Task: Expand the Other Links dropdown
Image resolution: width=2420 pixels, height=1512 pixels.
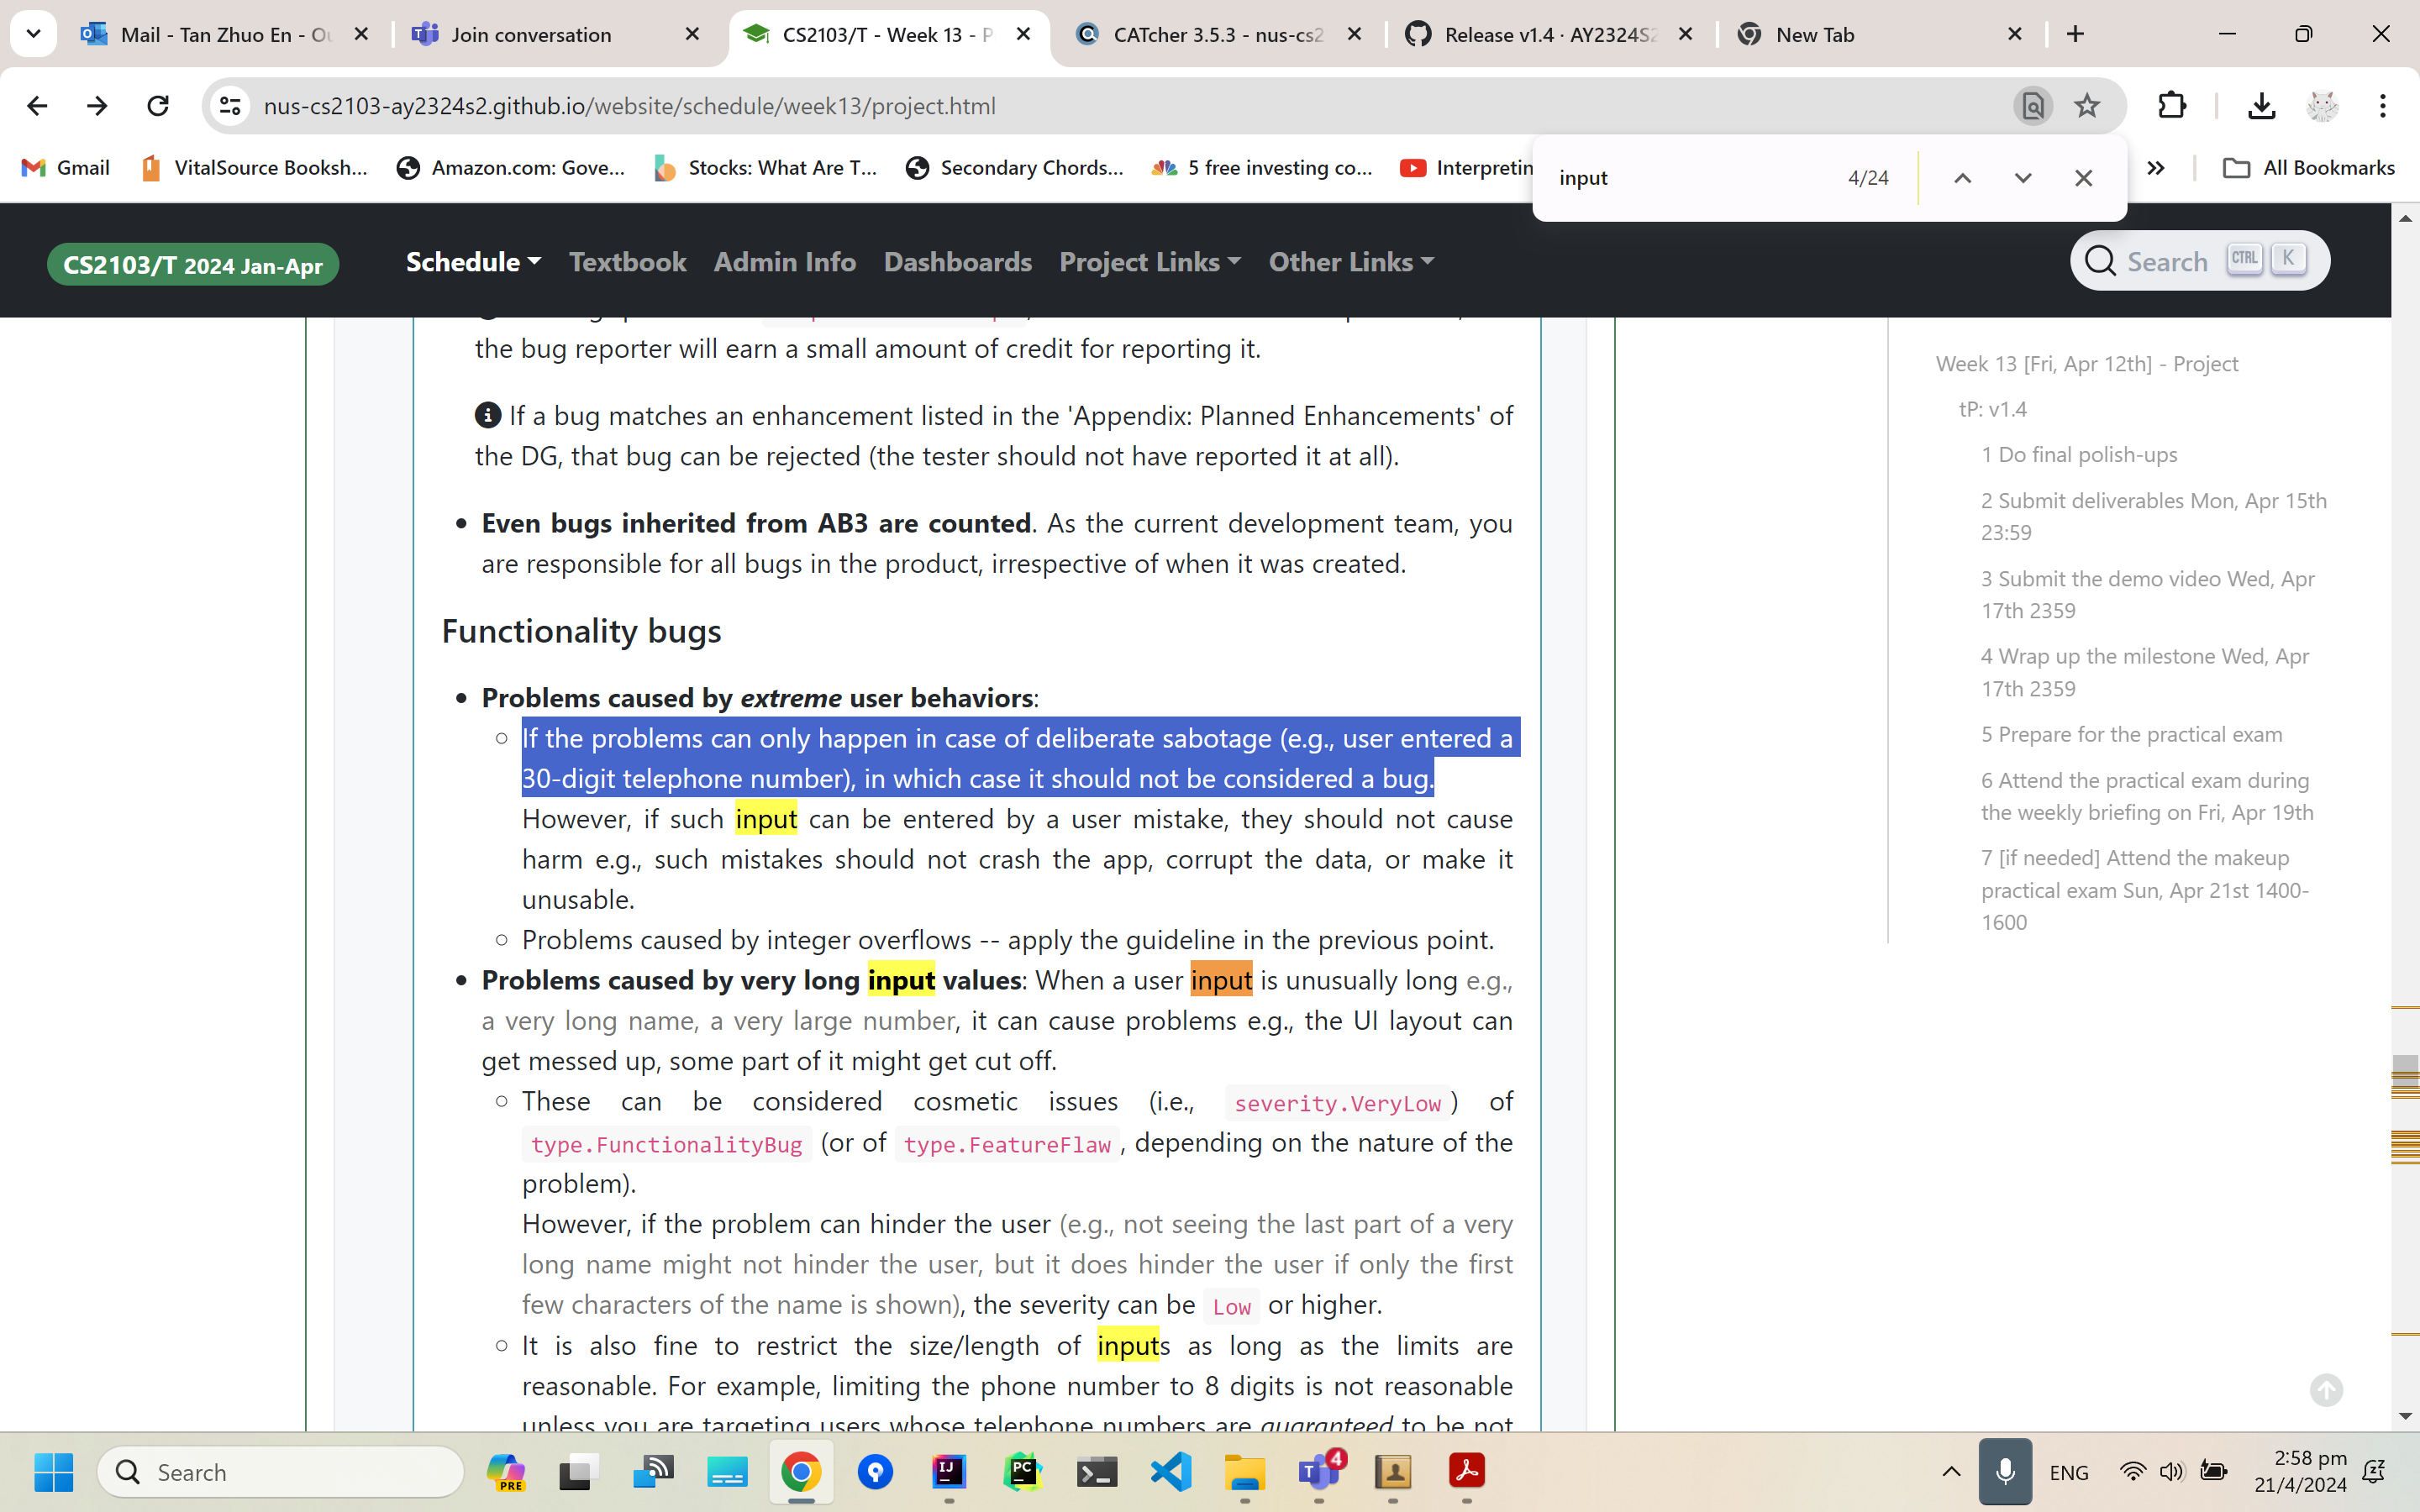Action: click(x=1350, y=262)
